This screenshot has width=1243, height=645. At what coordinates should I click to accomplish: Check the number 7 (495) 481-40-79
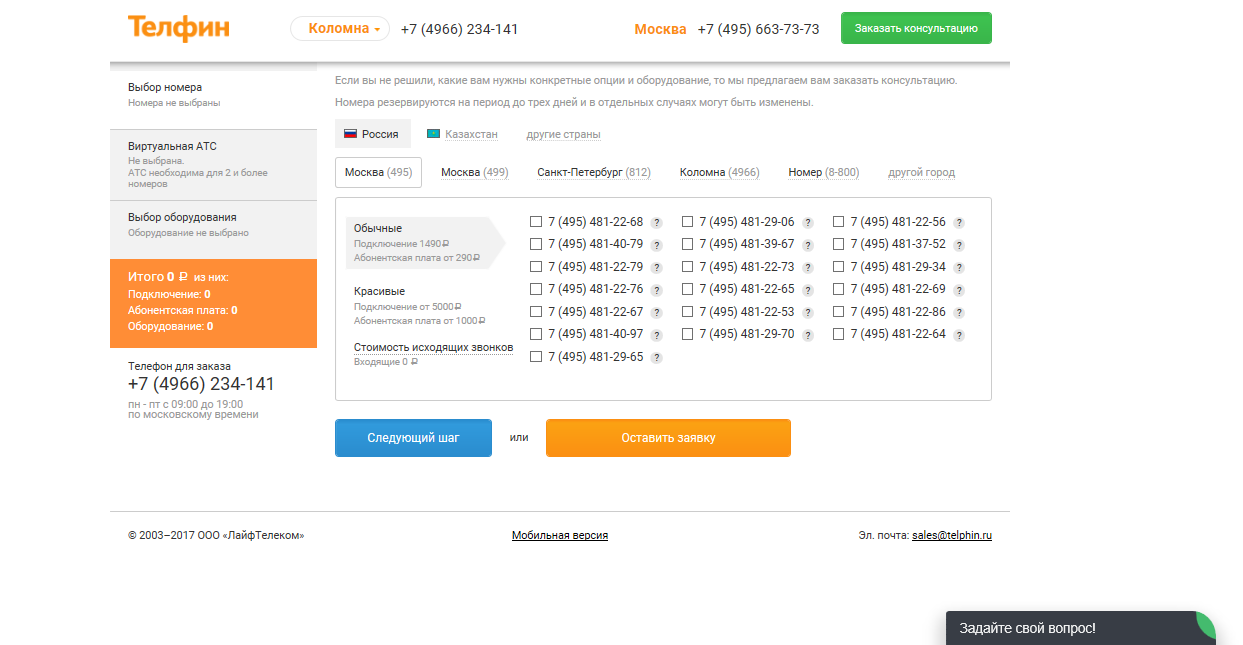coord(536,244)
